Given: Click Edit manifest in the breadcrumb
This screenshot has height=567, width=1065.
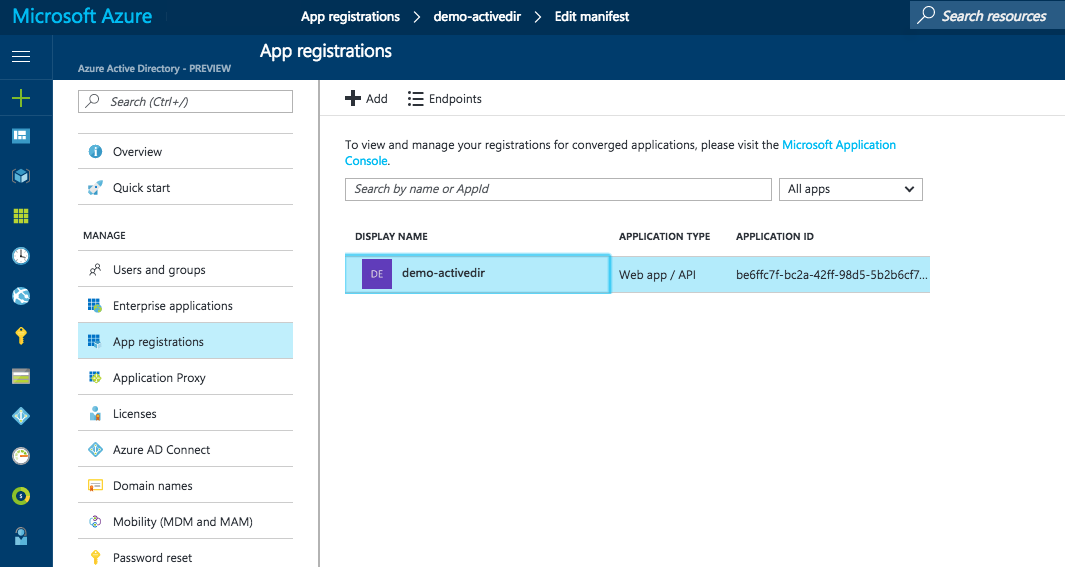Looking at the screenshot, I should (592, 16).
